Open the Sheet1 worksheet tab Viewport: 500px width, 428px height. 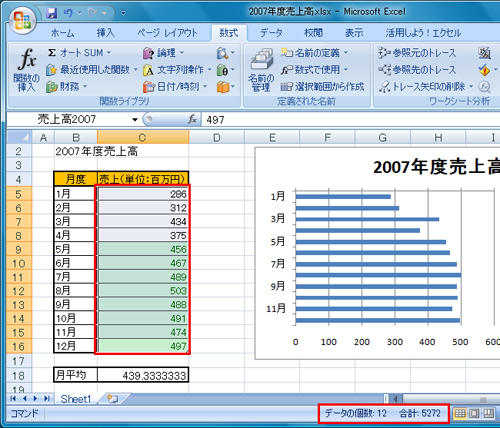tap(76, 399)
